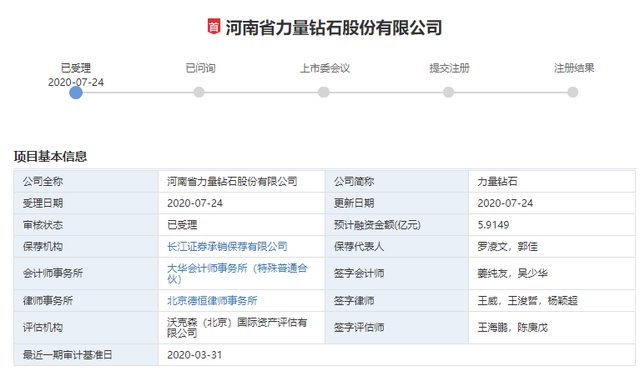Click the 已问询 step label
640x371 pixels.
(200, 68)
